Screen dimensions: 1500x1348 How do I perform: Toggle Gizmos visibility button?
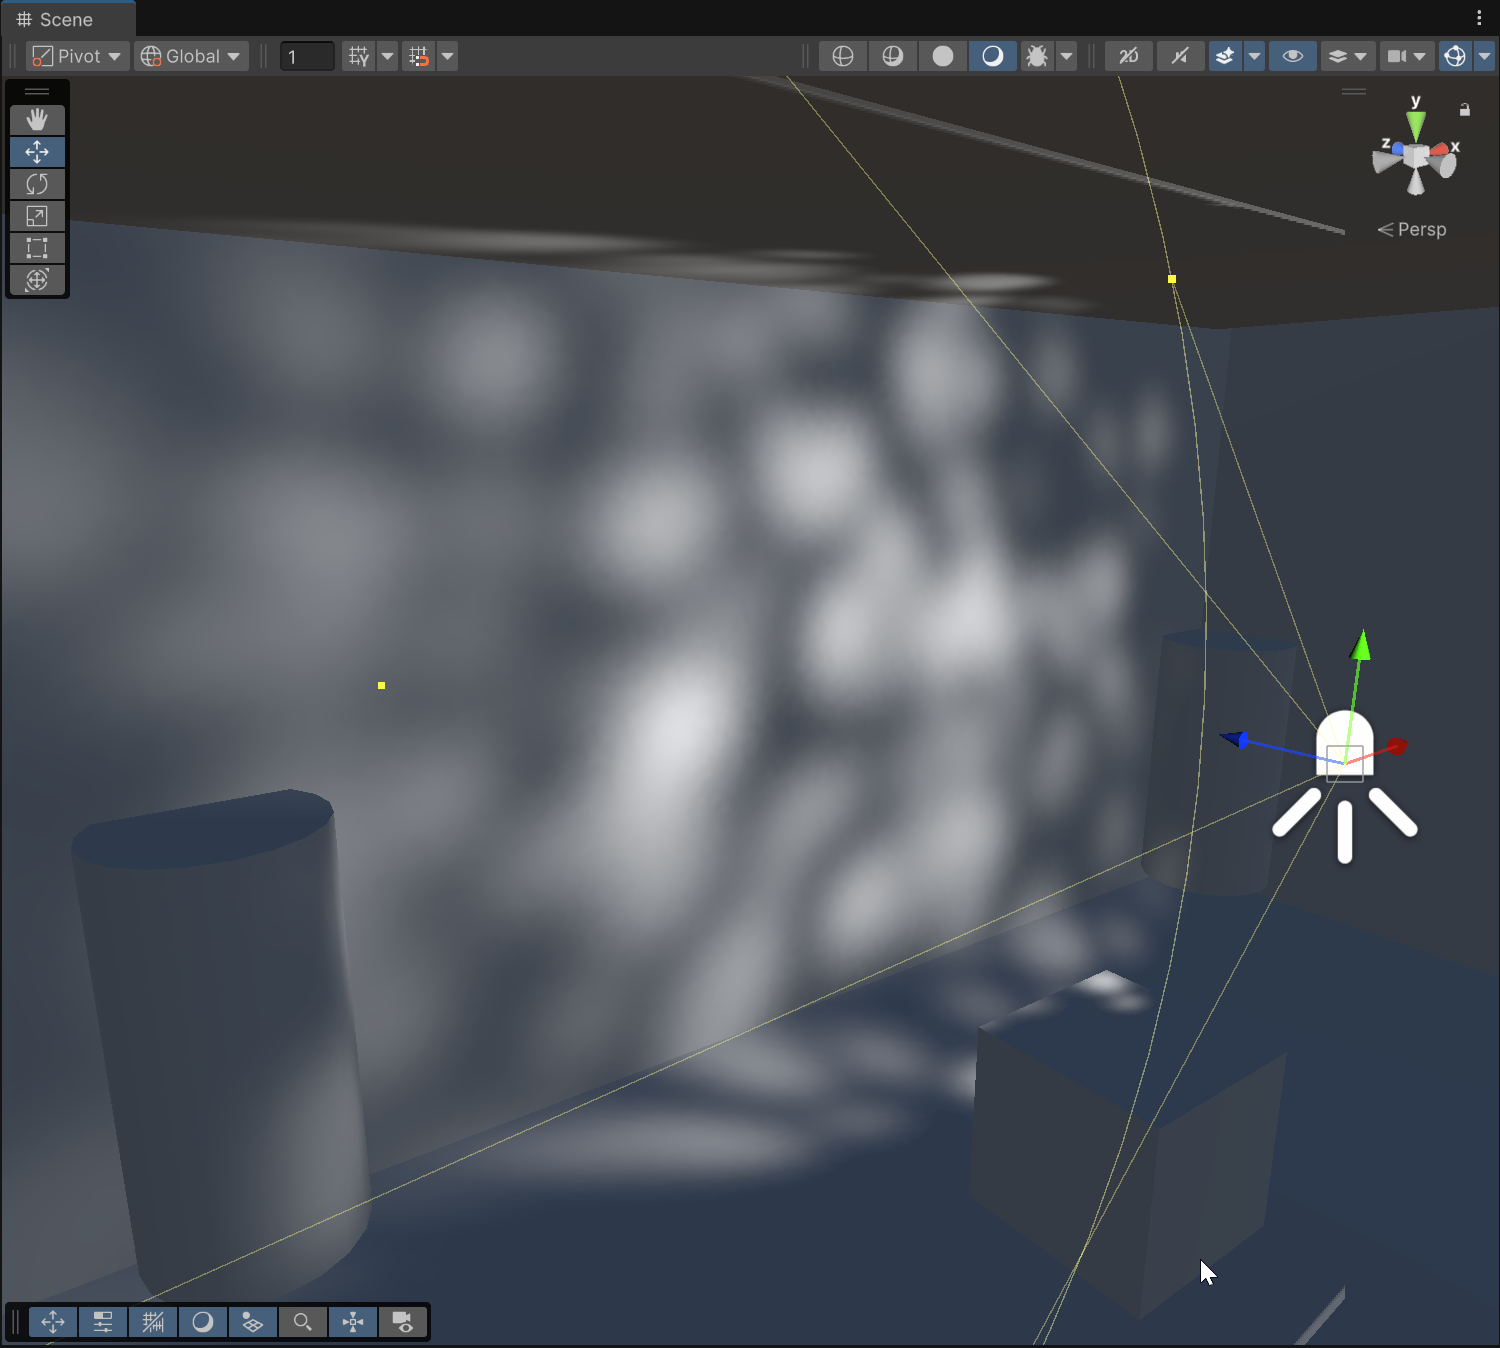1455,56
